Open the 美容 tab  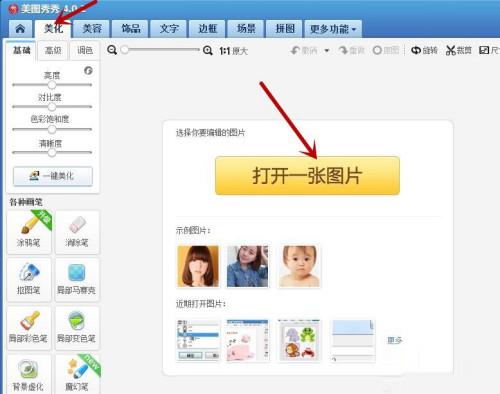point(92,29)
